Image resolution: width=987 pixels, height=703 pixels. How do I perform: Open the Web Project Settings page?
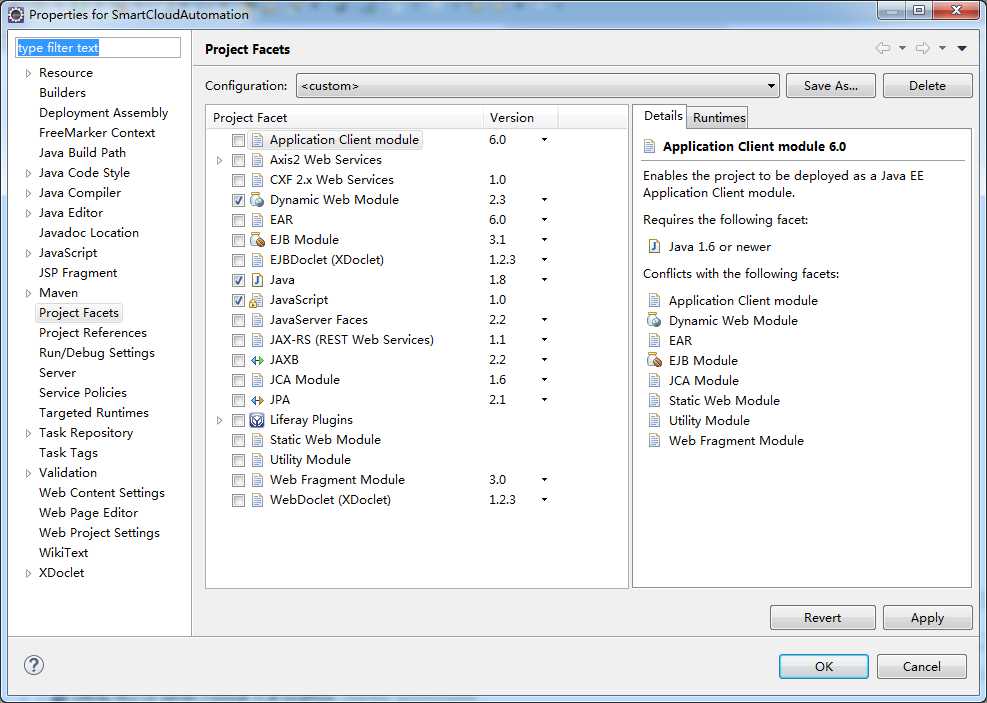coord(99,533)
